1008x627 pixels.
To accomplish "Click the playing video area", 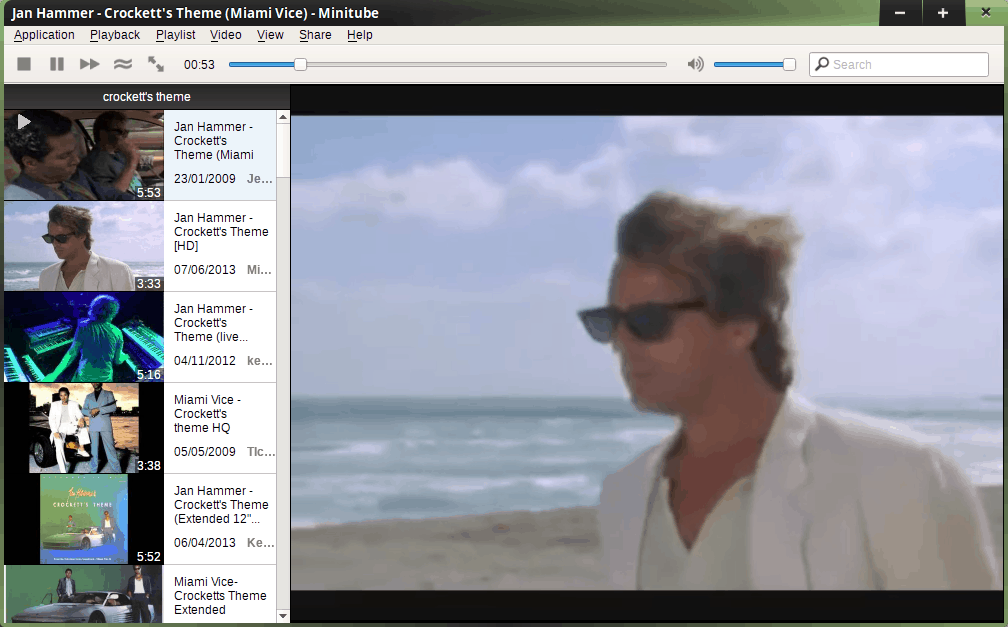I will 647,352.
